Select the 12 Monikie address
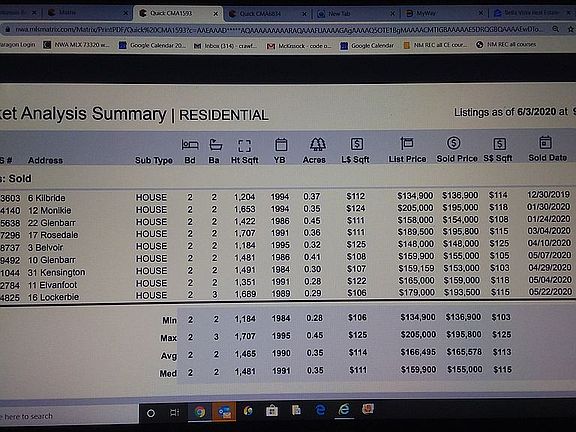Screen dimensions: 576x432 pyautogui.click(x=50, y=210)
